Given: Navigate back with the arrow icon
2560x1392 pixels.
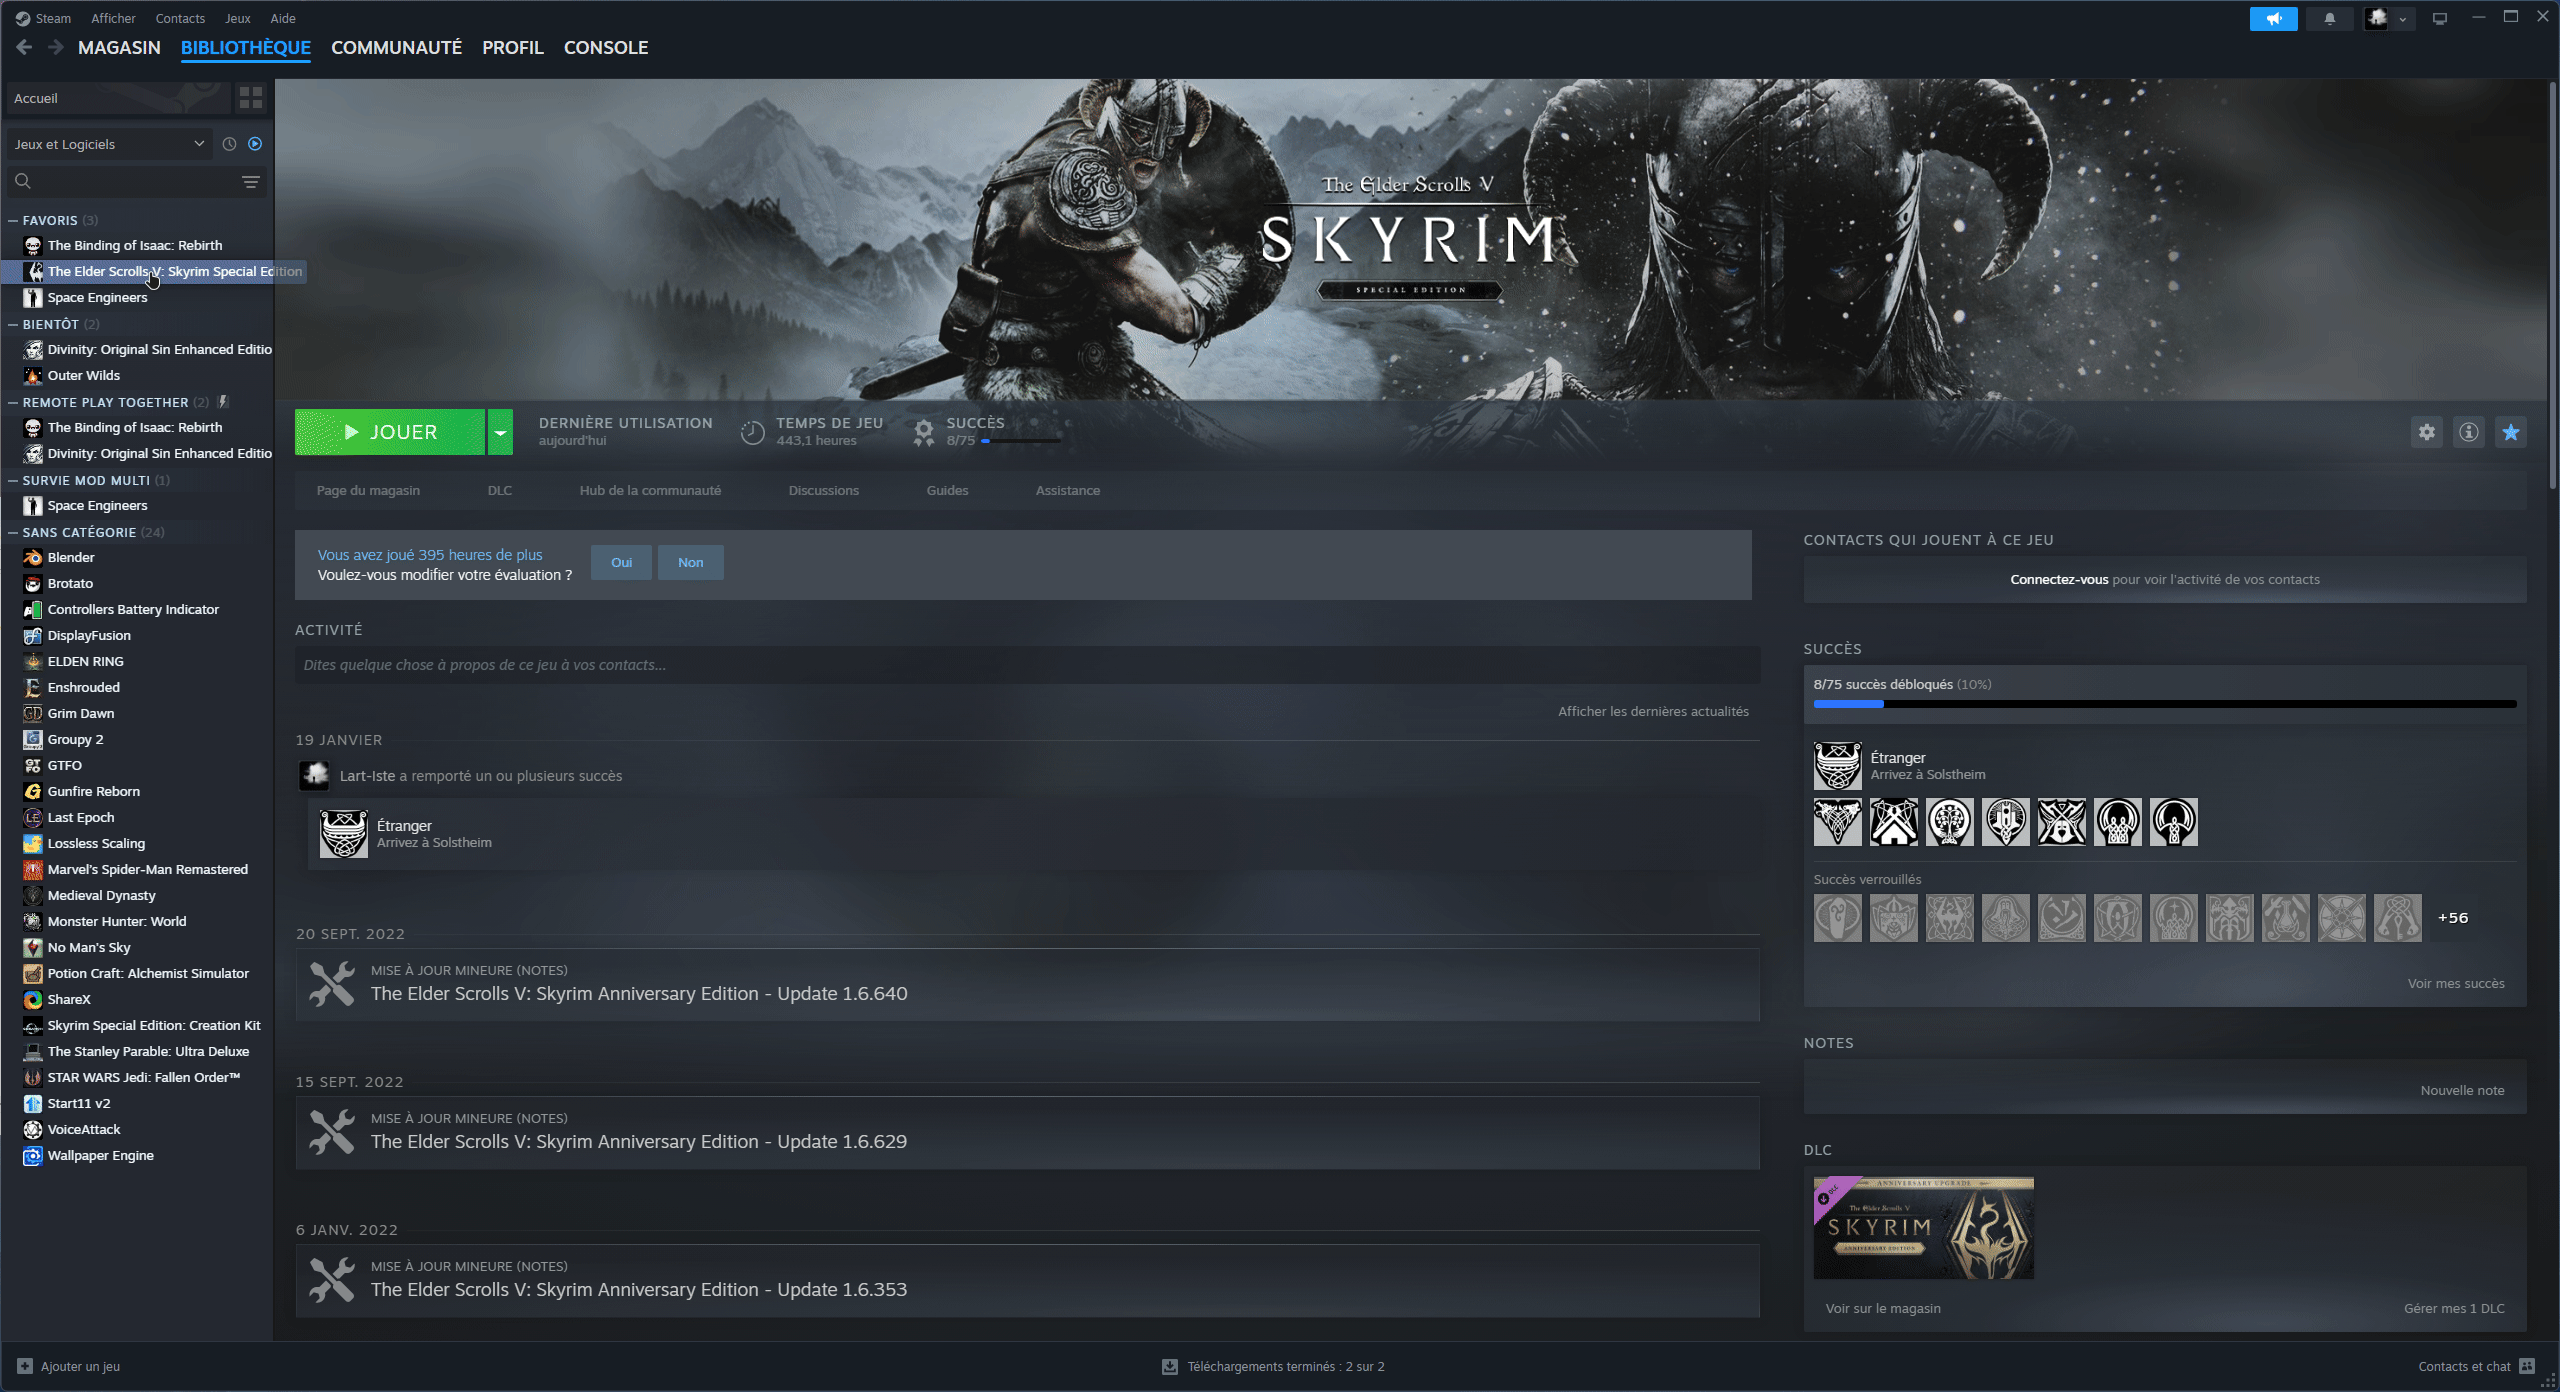Looking at the screenshot, I should click(25, 47).
